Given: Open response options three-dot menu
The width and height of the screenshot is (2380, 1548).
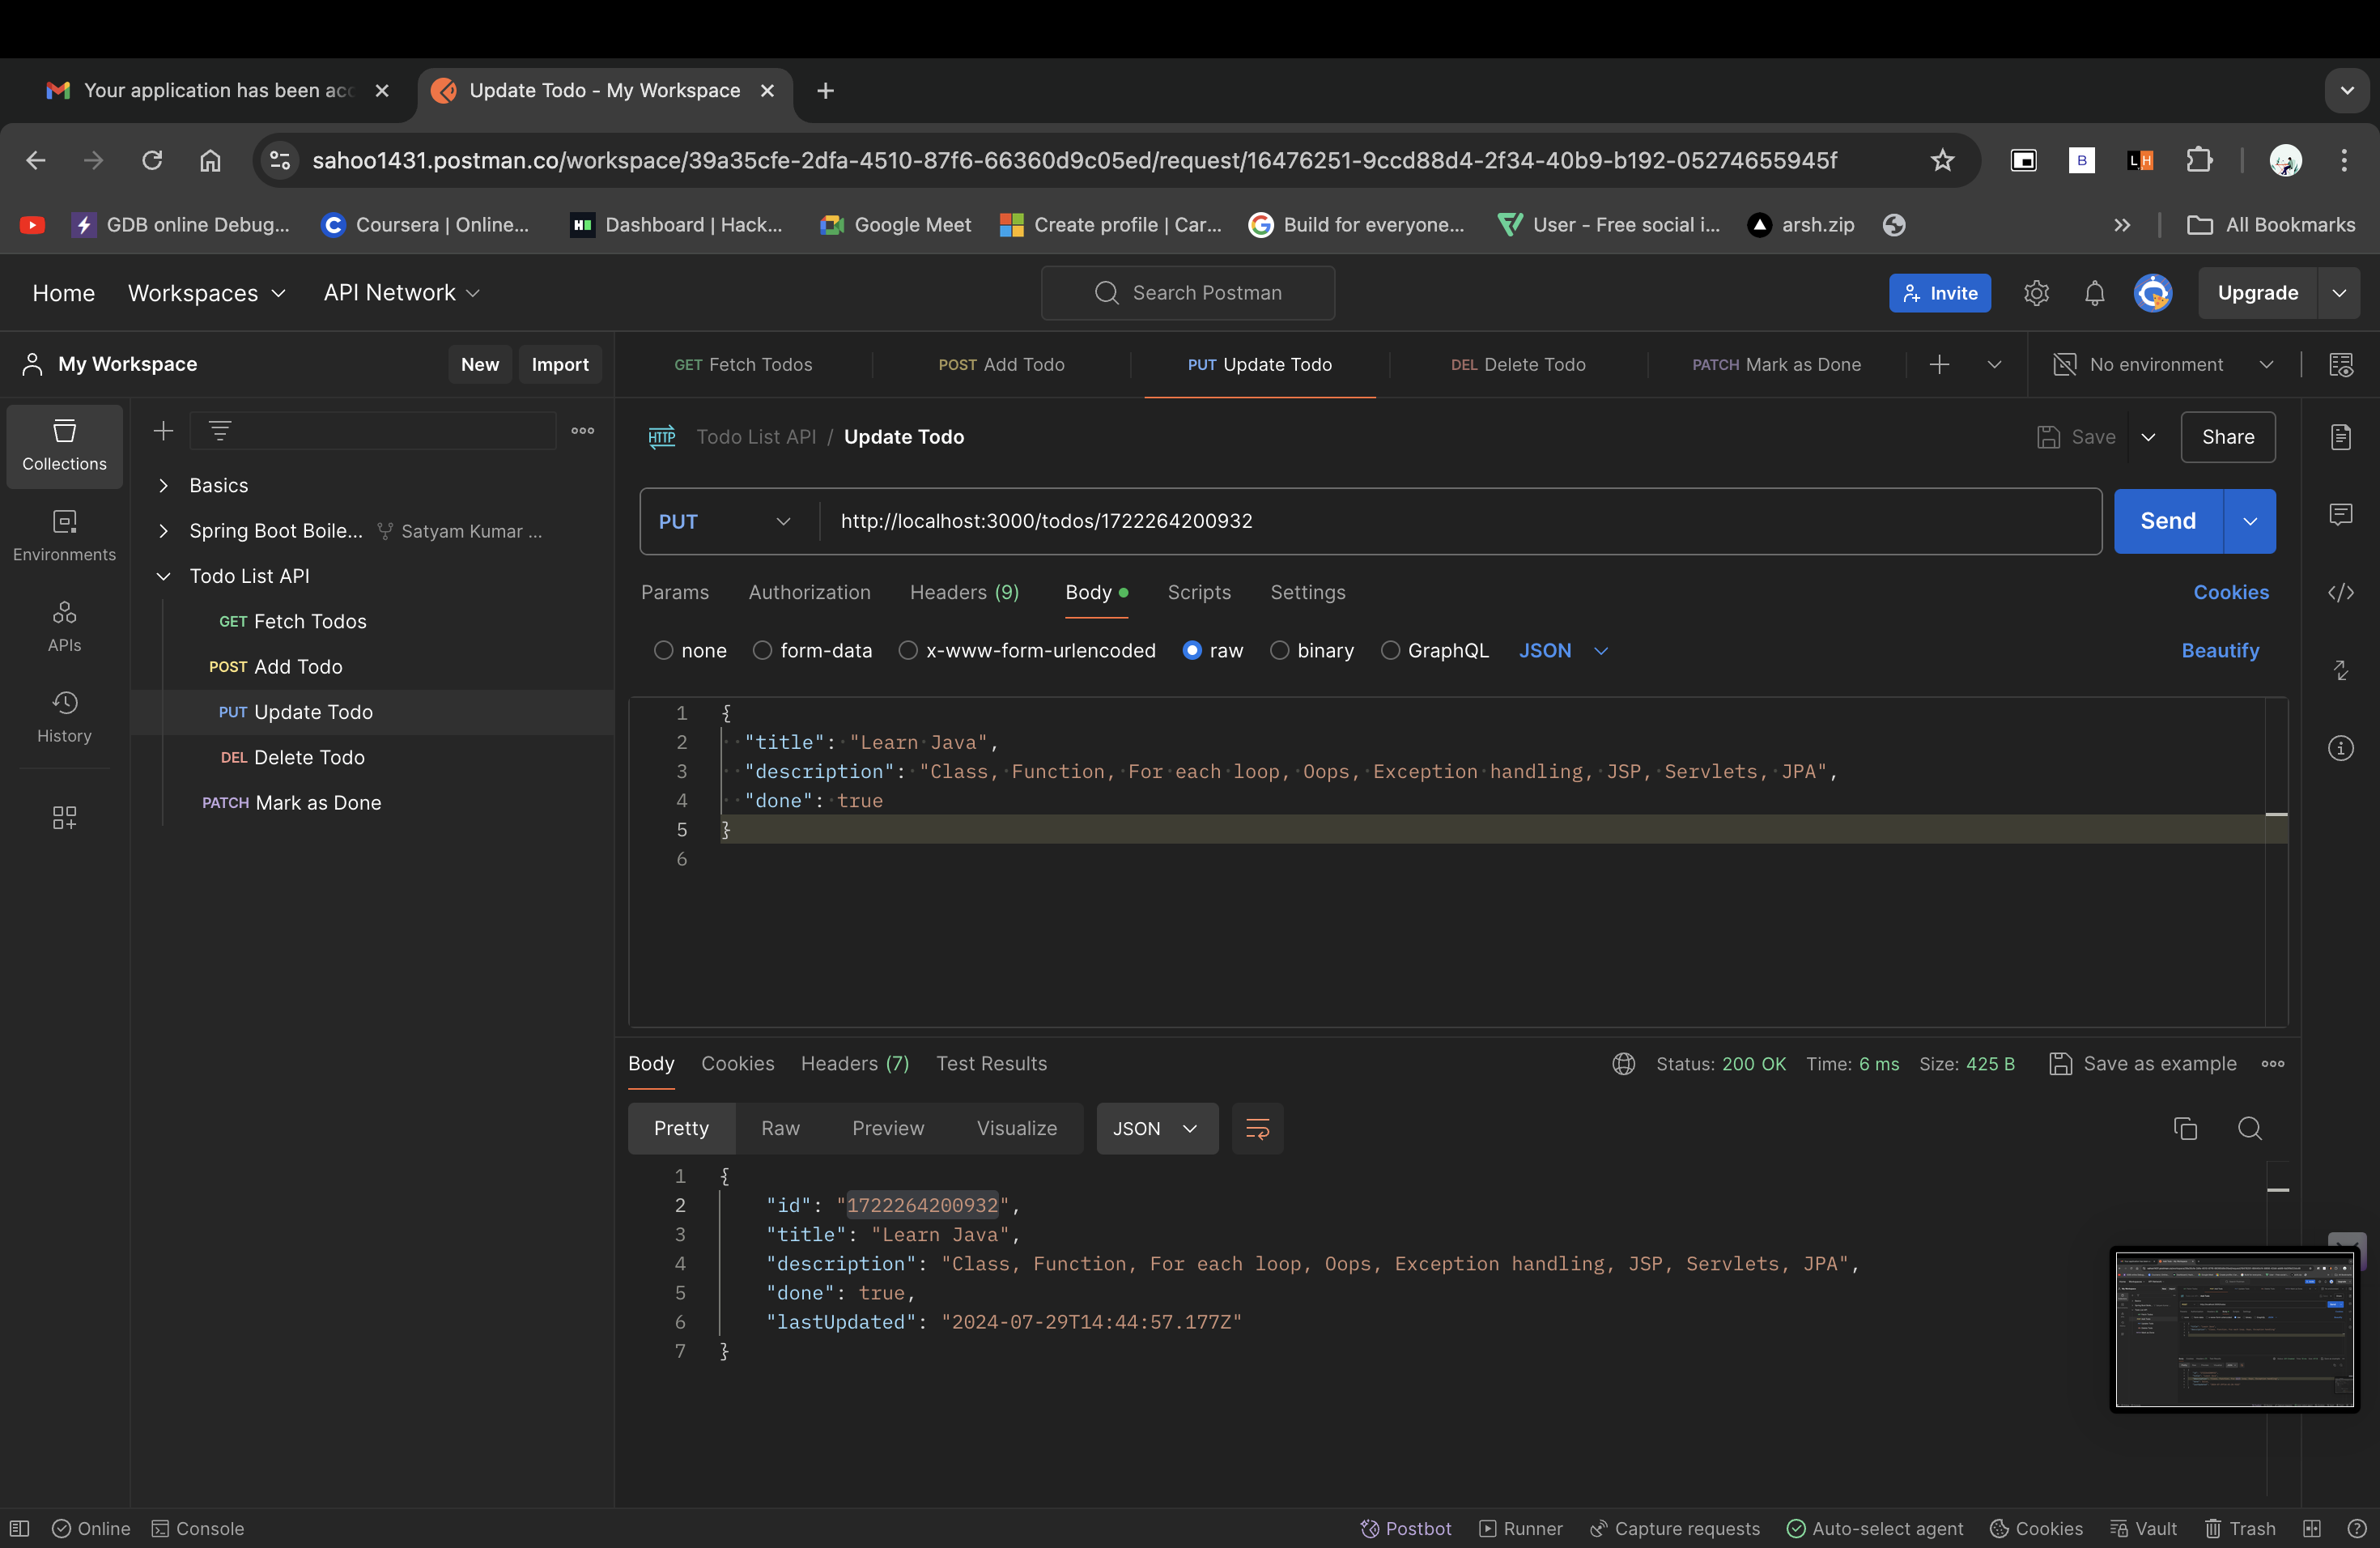Looking at the screenshot, I should pyautogui.click(x=2272, y=1064).
